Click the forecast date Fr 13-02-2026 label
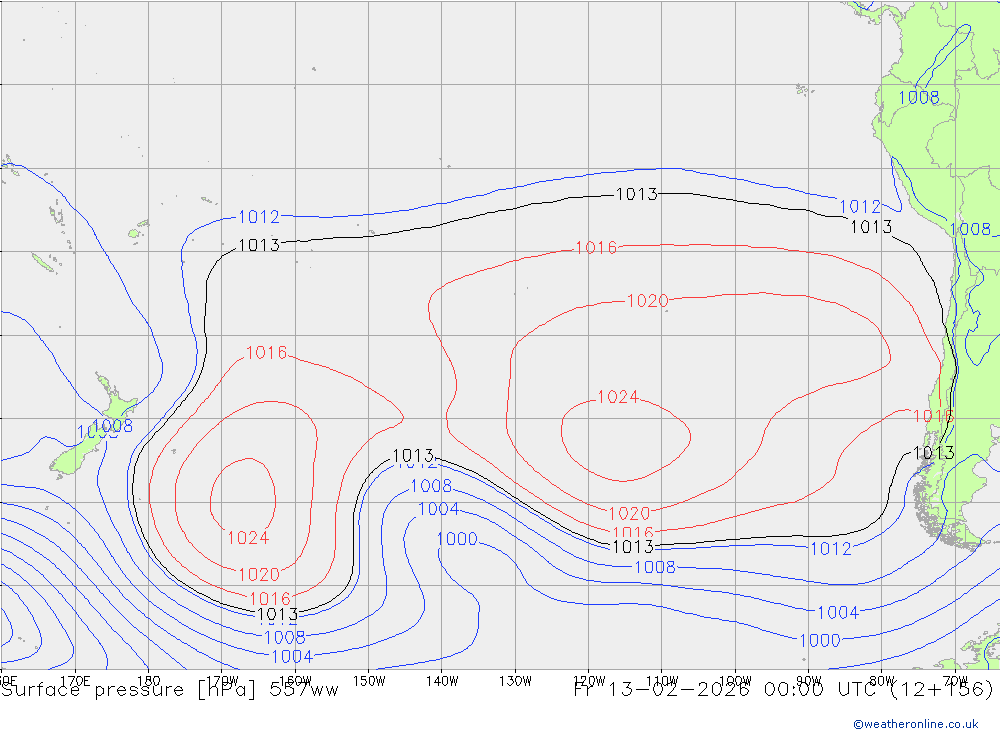1000x733 pixels. coord(660,689)
